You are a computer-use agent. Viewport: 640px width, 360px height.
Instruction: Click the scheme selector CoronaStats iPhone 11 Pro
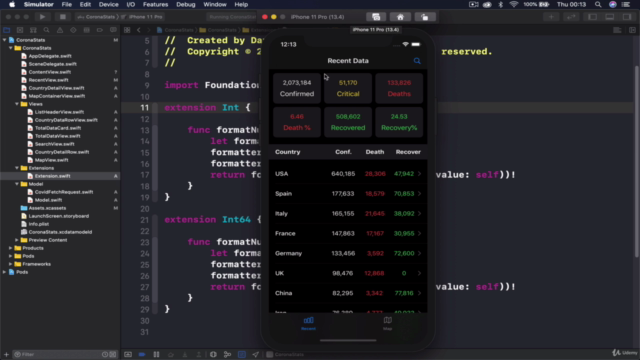120,17
